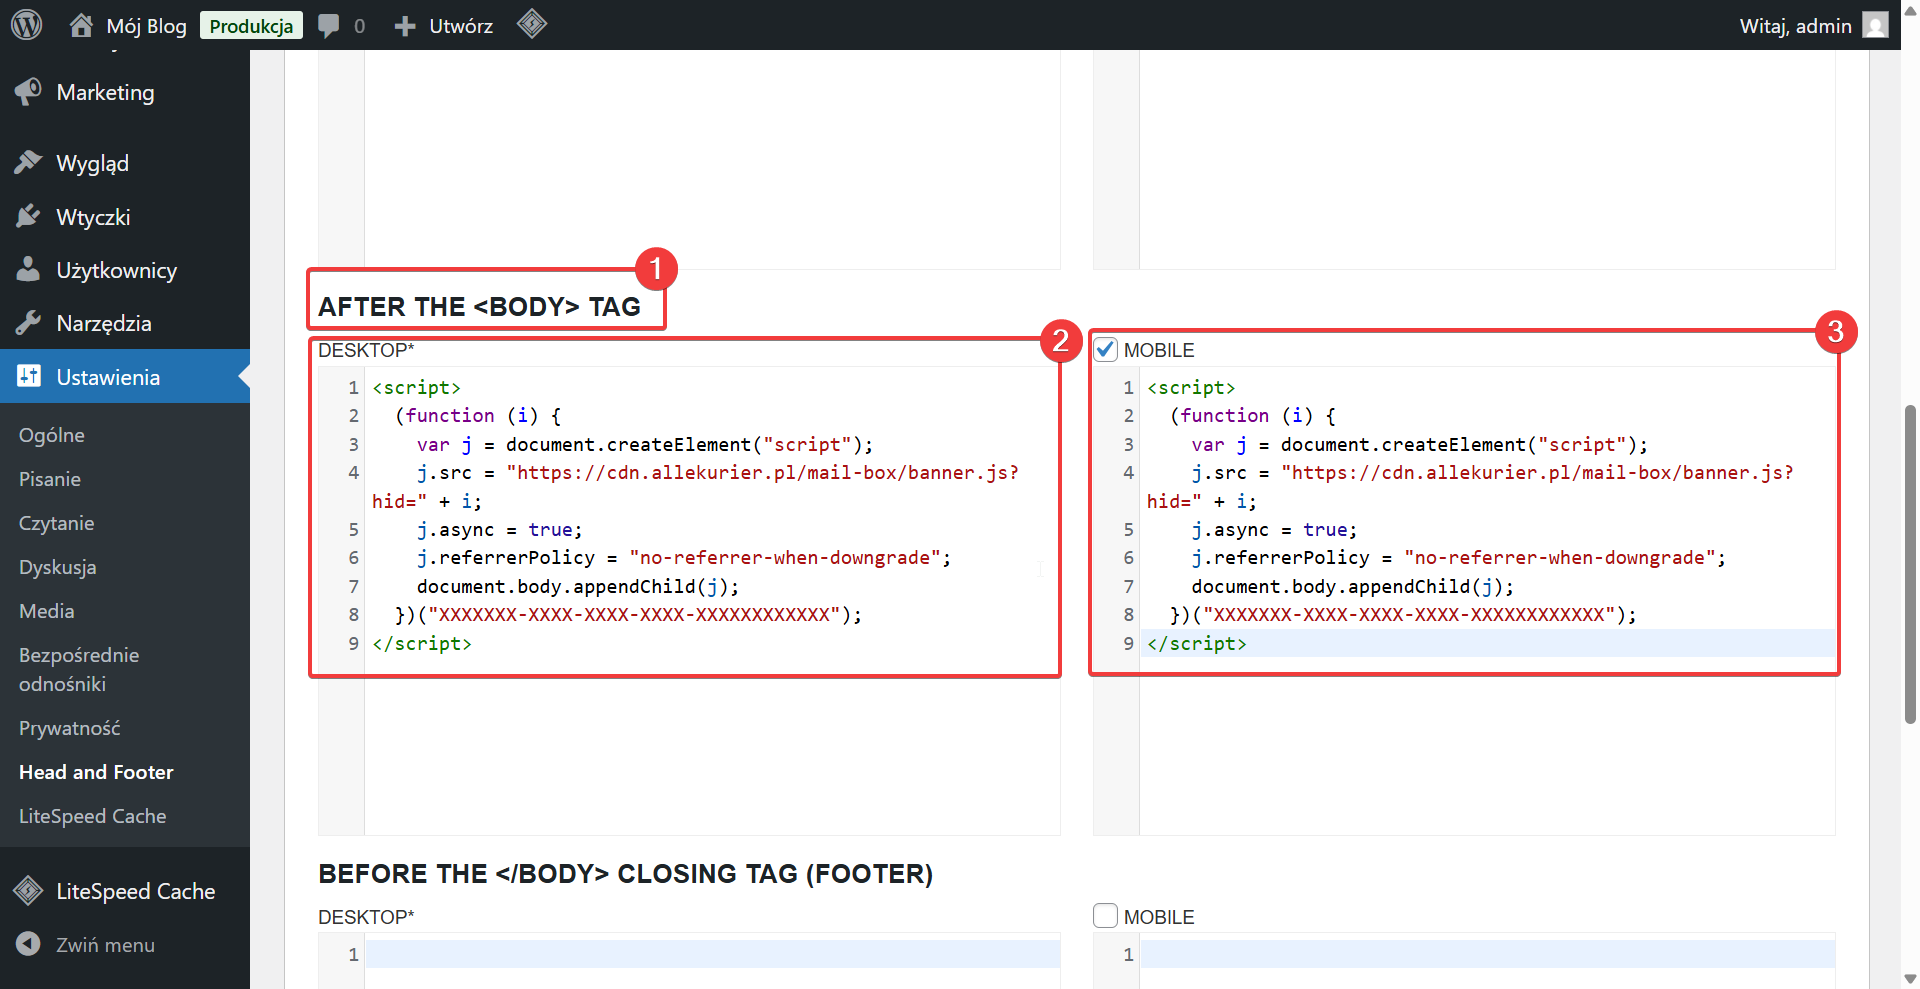
Task: Open the LiteSpeed diamond icon in toolbar
Action: click(x=532, y=24)
